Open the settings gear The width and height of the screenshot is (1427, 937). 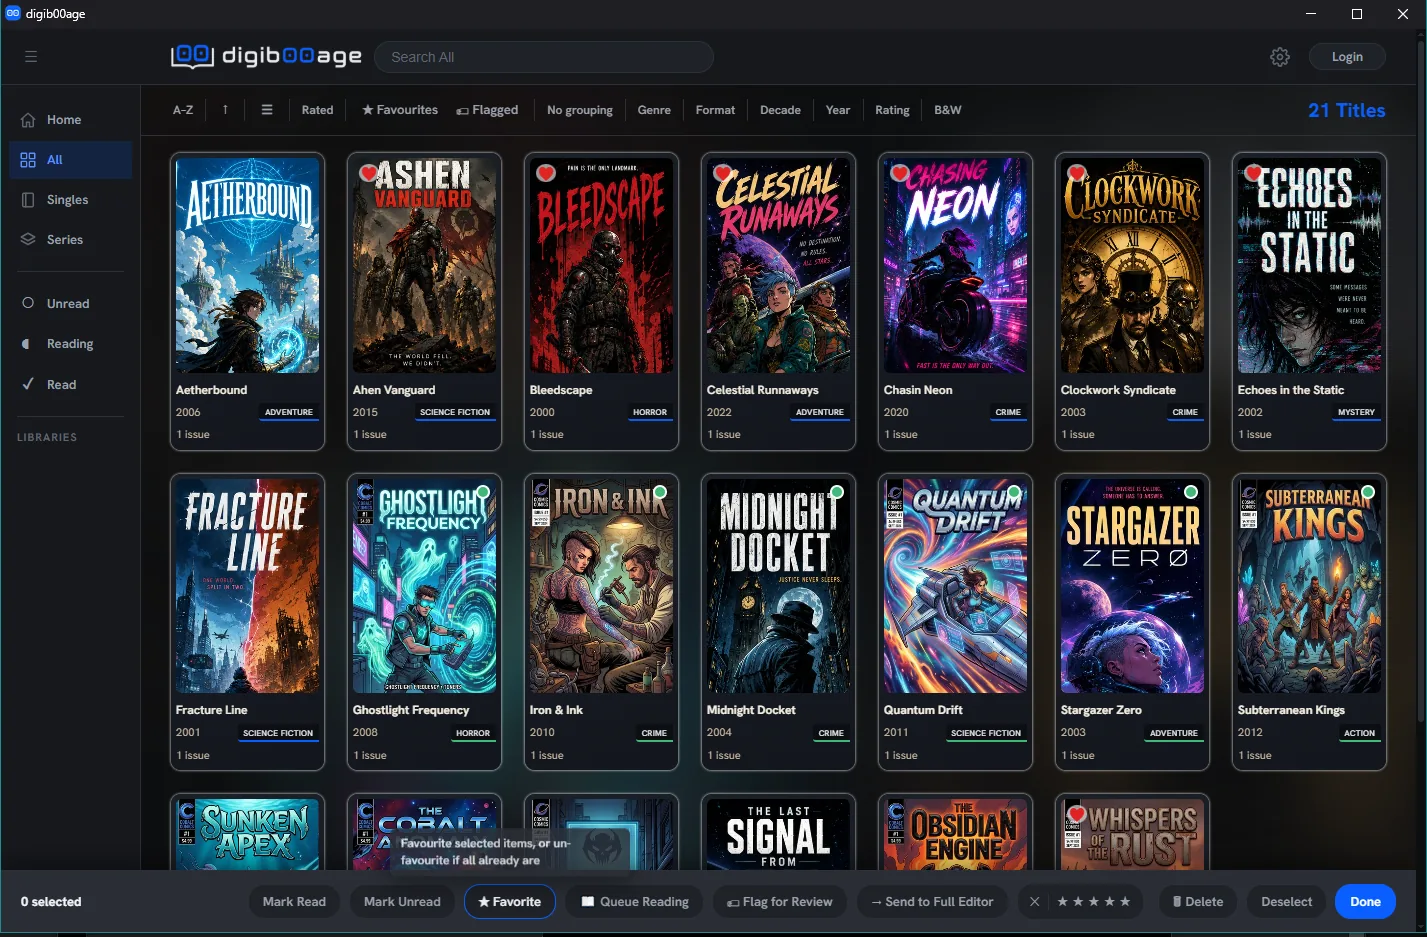pos(1280,57)
